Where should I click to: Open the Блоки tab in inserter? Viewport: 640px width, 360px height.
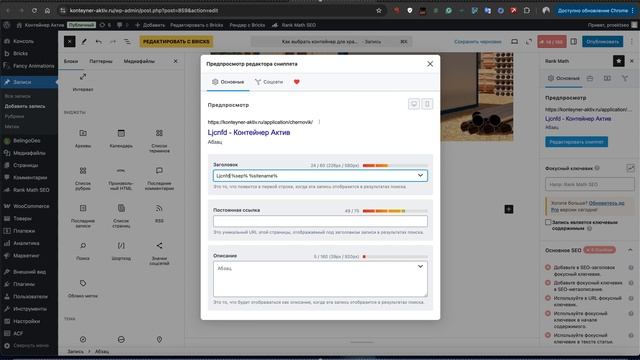click(x=71, y=61)
